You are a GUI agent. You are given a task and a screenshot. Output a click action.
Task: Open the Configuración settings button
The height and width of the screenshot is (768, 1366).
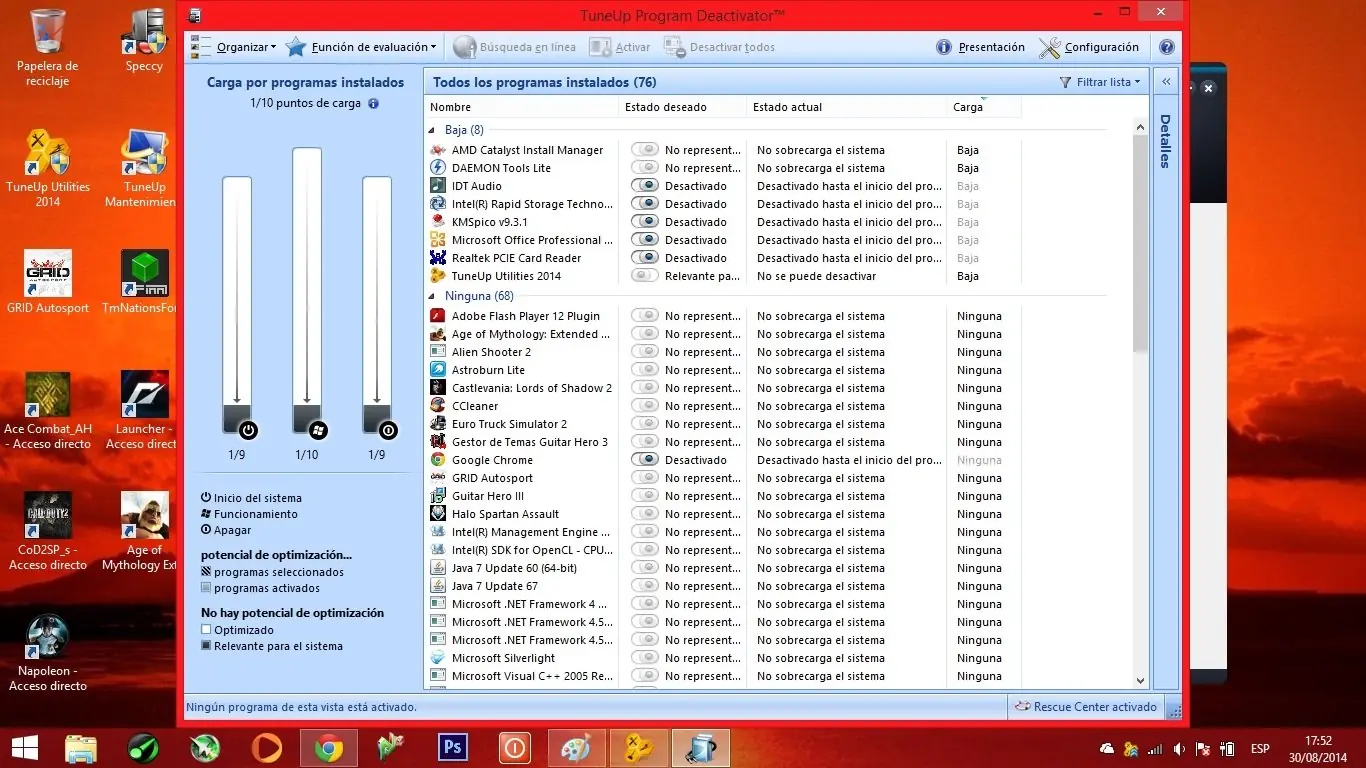1090,47
